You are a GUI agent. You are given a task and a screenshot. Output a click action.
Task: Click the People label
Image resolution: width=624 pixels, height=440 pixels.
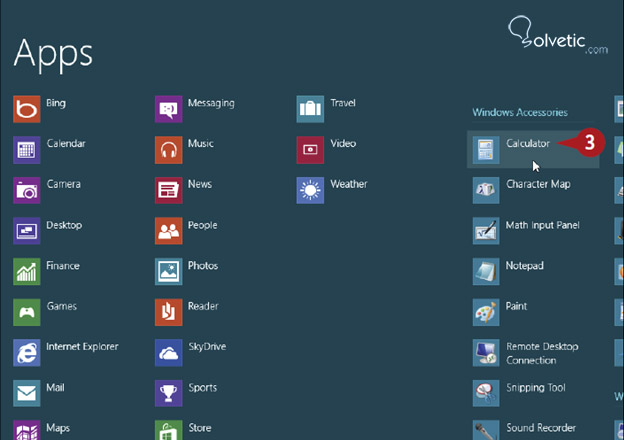coord(203,226)
